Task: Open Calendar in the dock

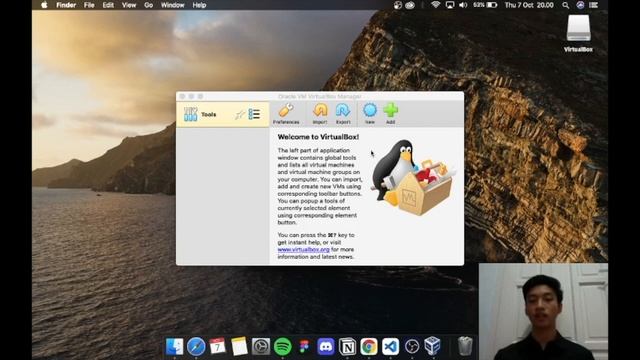Action: tap(218, 347)
